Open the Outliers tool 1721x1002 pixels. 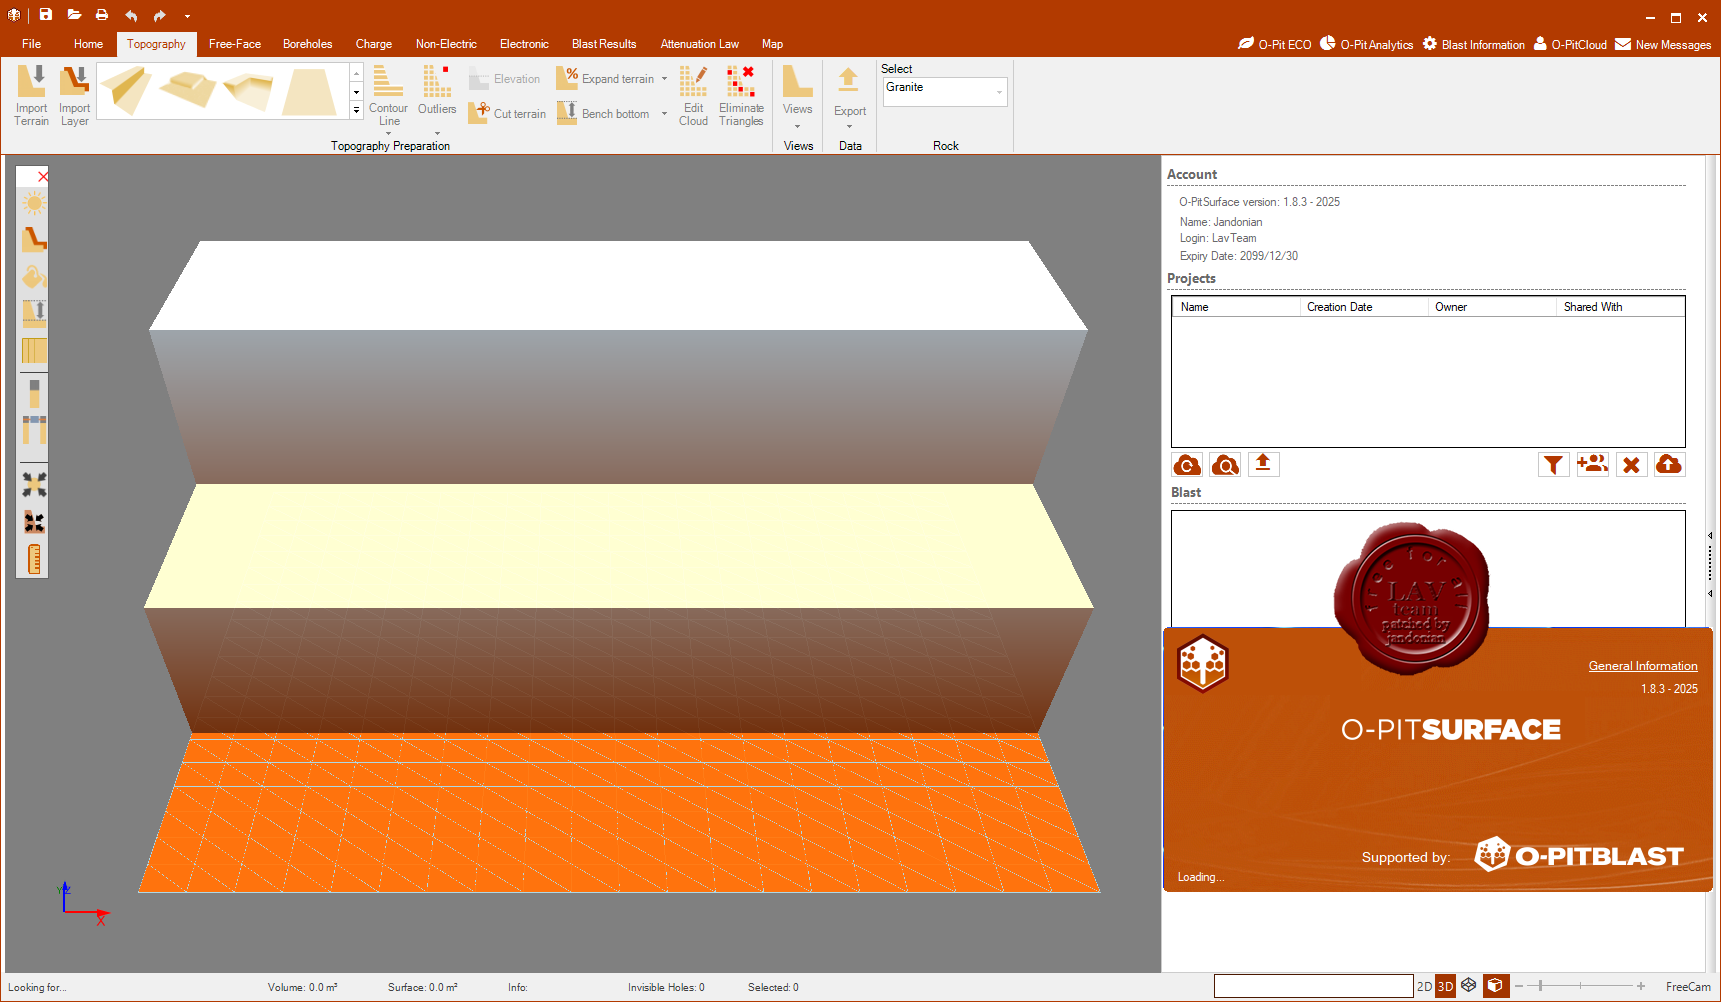[437, 90]
